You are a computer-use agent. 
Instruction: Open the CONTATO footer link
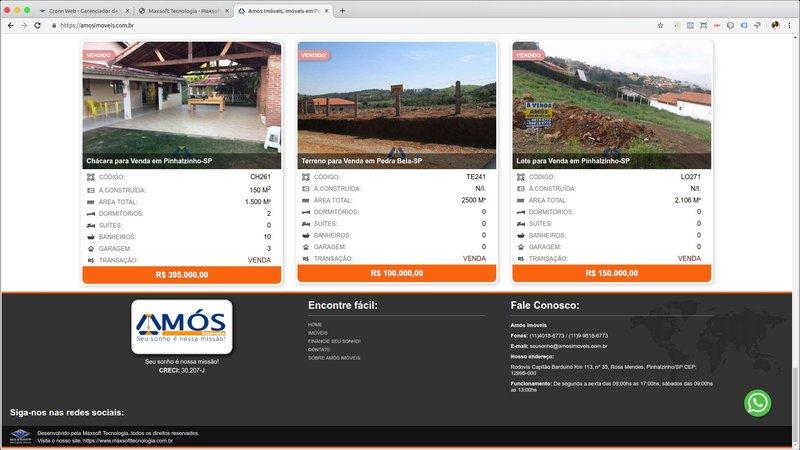319,349
